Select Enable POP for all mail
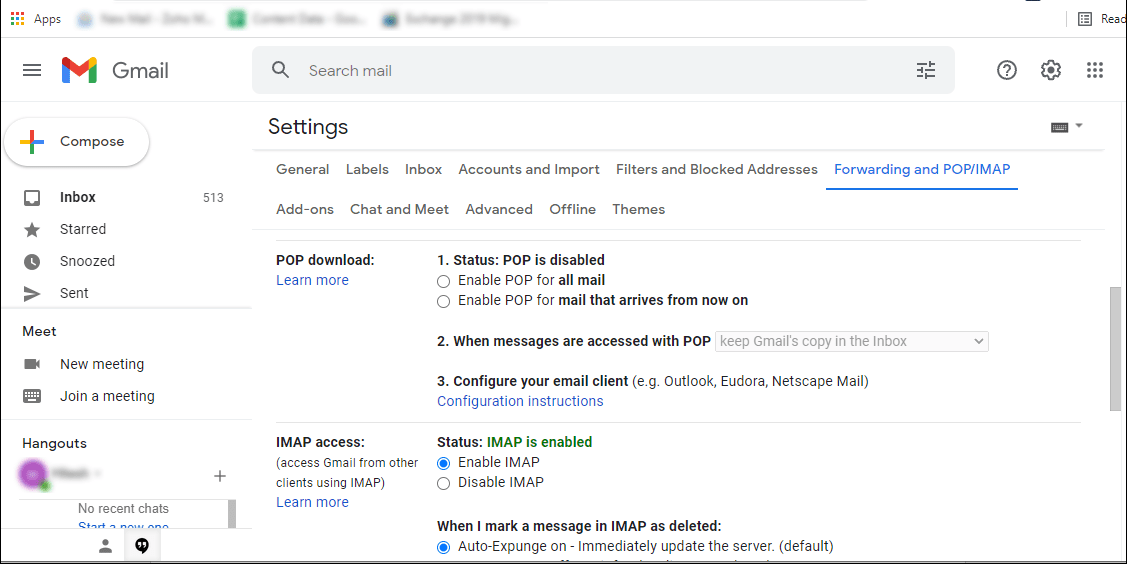 coord(443,282)
